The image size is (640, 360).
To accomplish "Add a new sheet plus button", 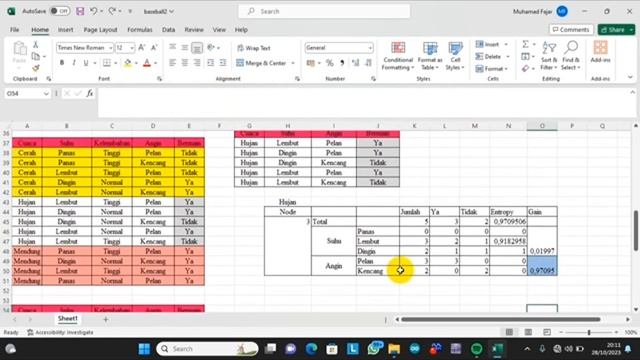I will (x=106, y=320).
